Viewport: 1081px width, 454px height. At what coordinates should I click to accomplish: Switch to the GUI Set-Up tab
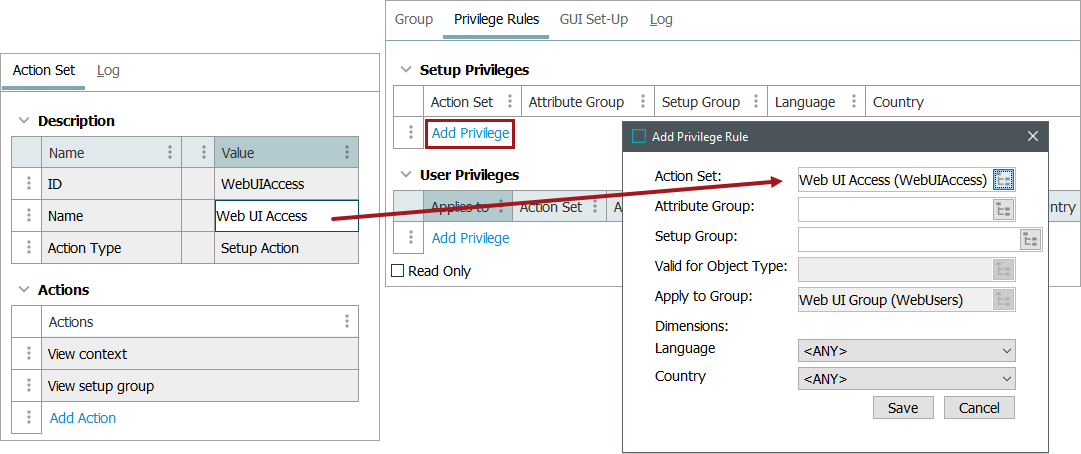(594, 19)
